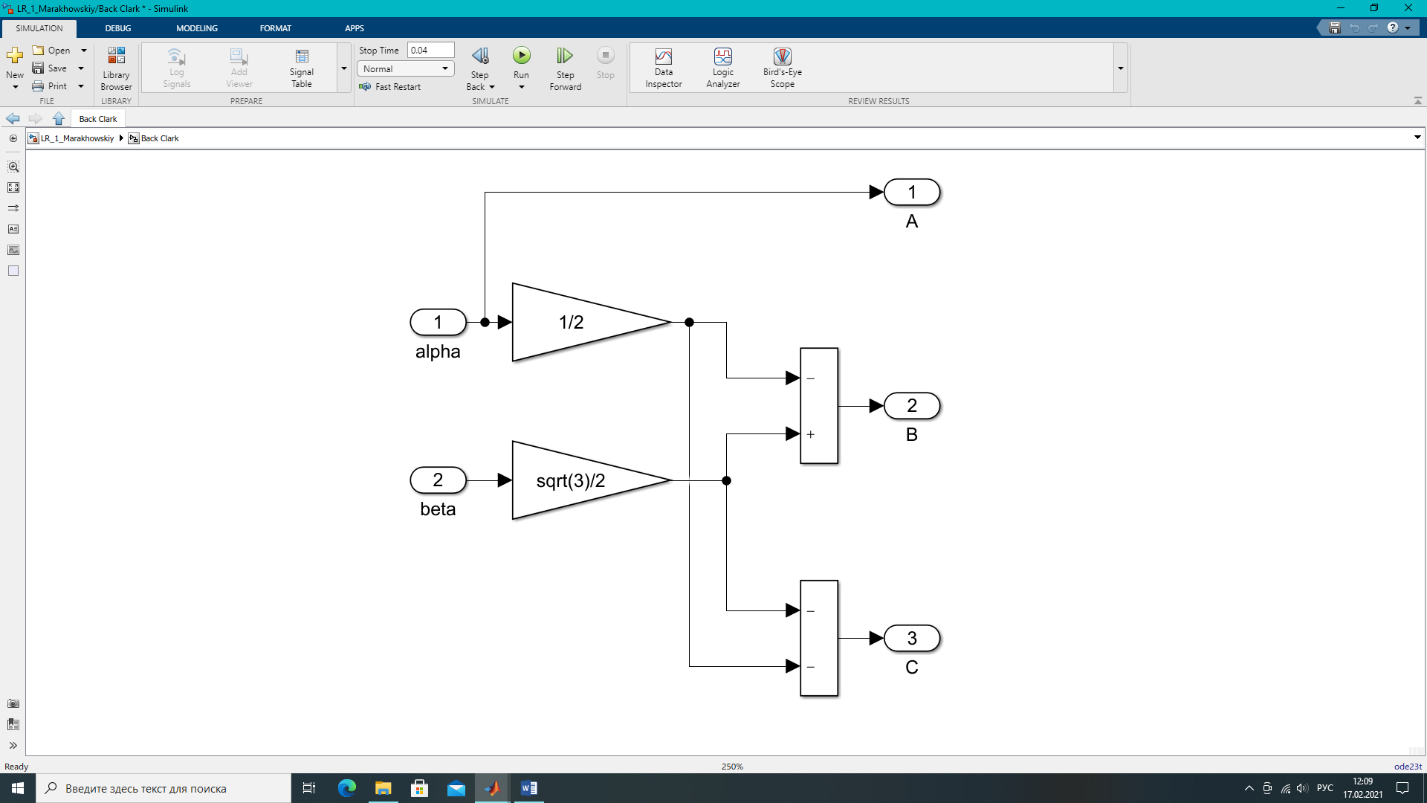Screen dimensions: 1427x803
Task: Enable Fast Restart
Action: (390, 87)
